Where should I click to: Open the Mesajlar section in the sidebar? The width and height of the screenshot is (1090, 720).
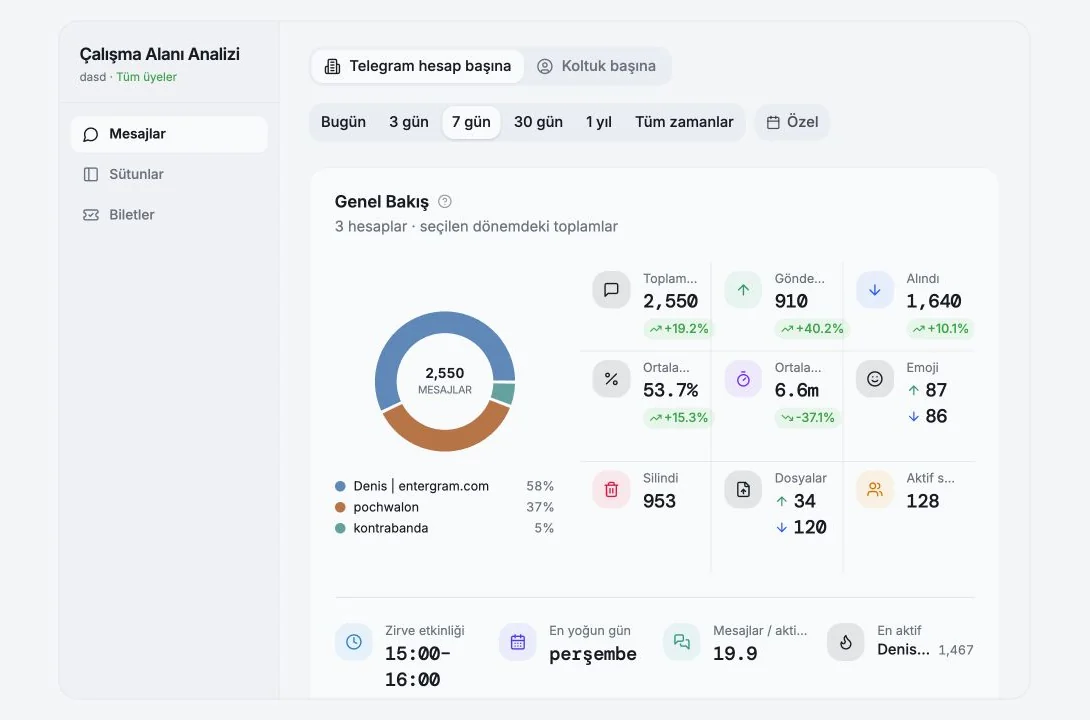tap(169, 134)
